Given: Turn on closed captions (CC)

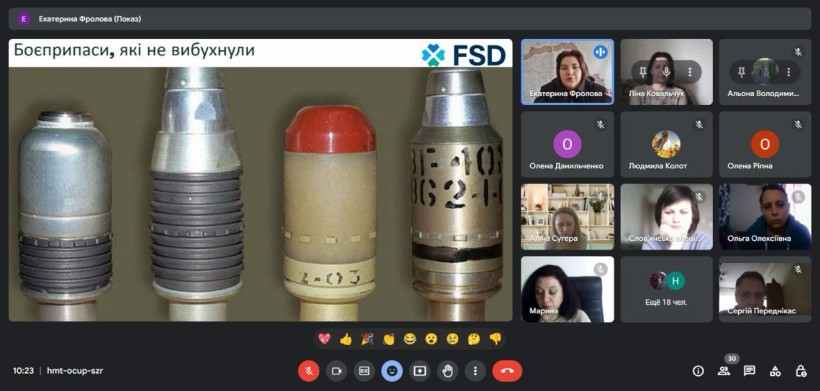Looking at the screenshot, I should point(364,371).
